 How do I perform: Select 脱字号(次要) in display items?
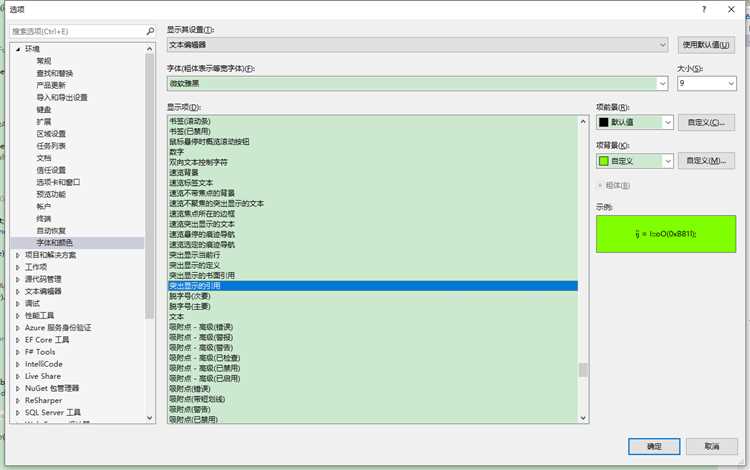pyautogui.click(x=190, y=296)
